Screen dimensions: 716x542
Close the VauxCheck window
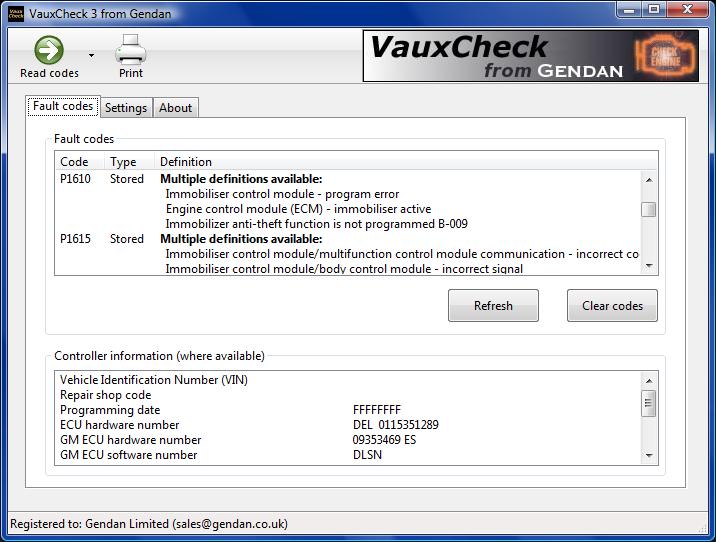point(687,10)
